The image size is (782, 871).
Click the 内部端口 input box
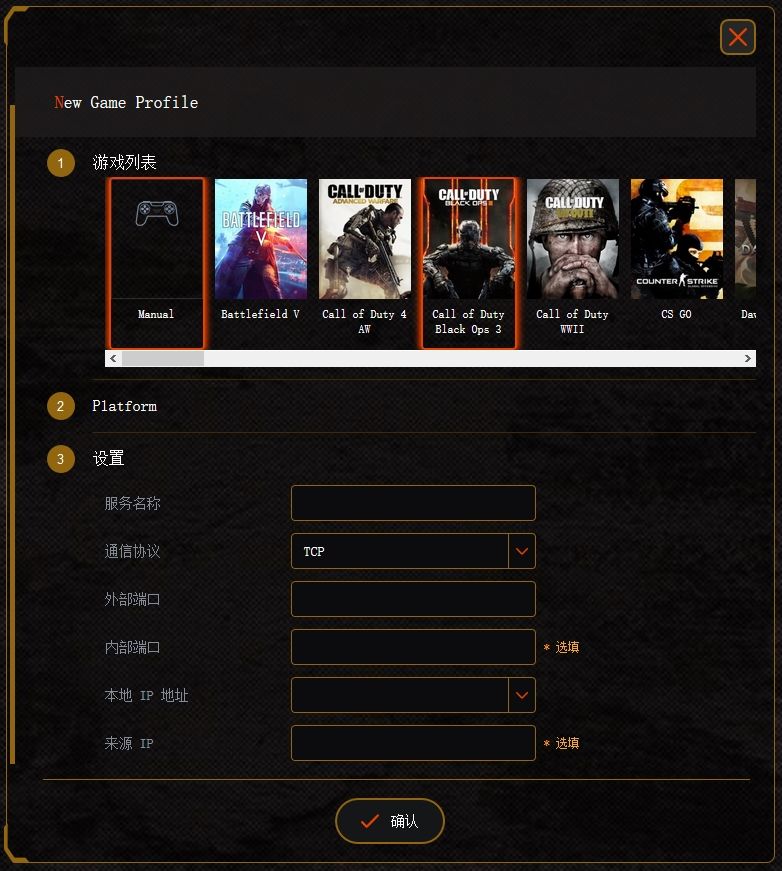(413, 647)
